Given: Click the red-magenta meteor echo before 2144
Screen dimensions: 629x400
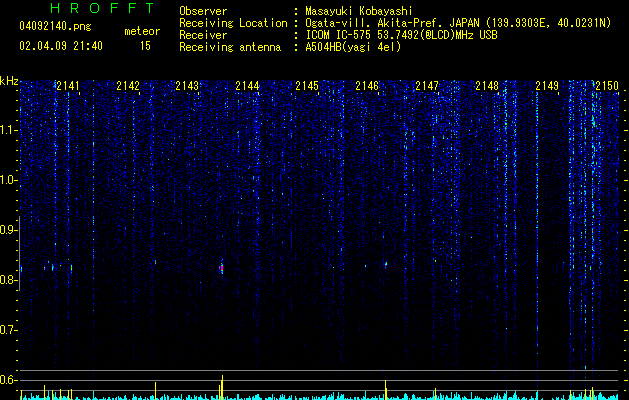Looking at the screenshot, I should [221, 268].
